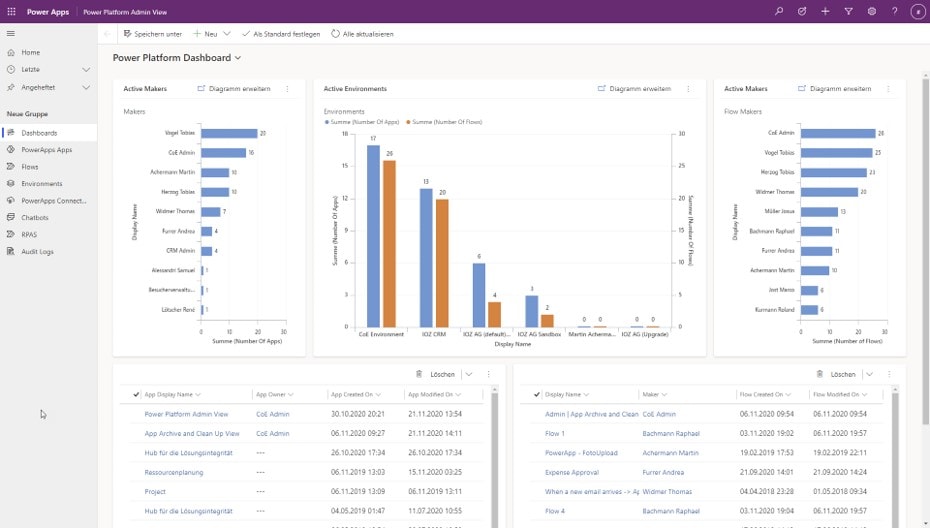Open more options menu of apps list
Viewport: 930px width, 528px height.
click(x=488, y=374)
